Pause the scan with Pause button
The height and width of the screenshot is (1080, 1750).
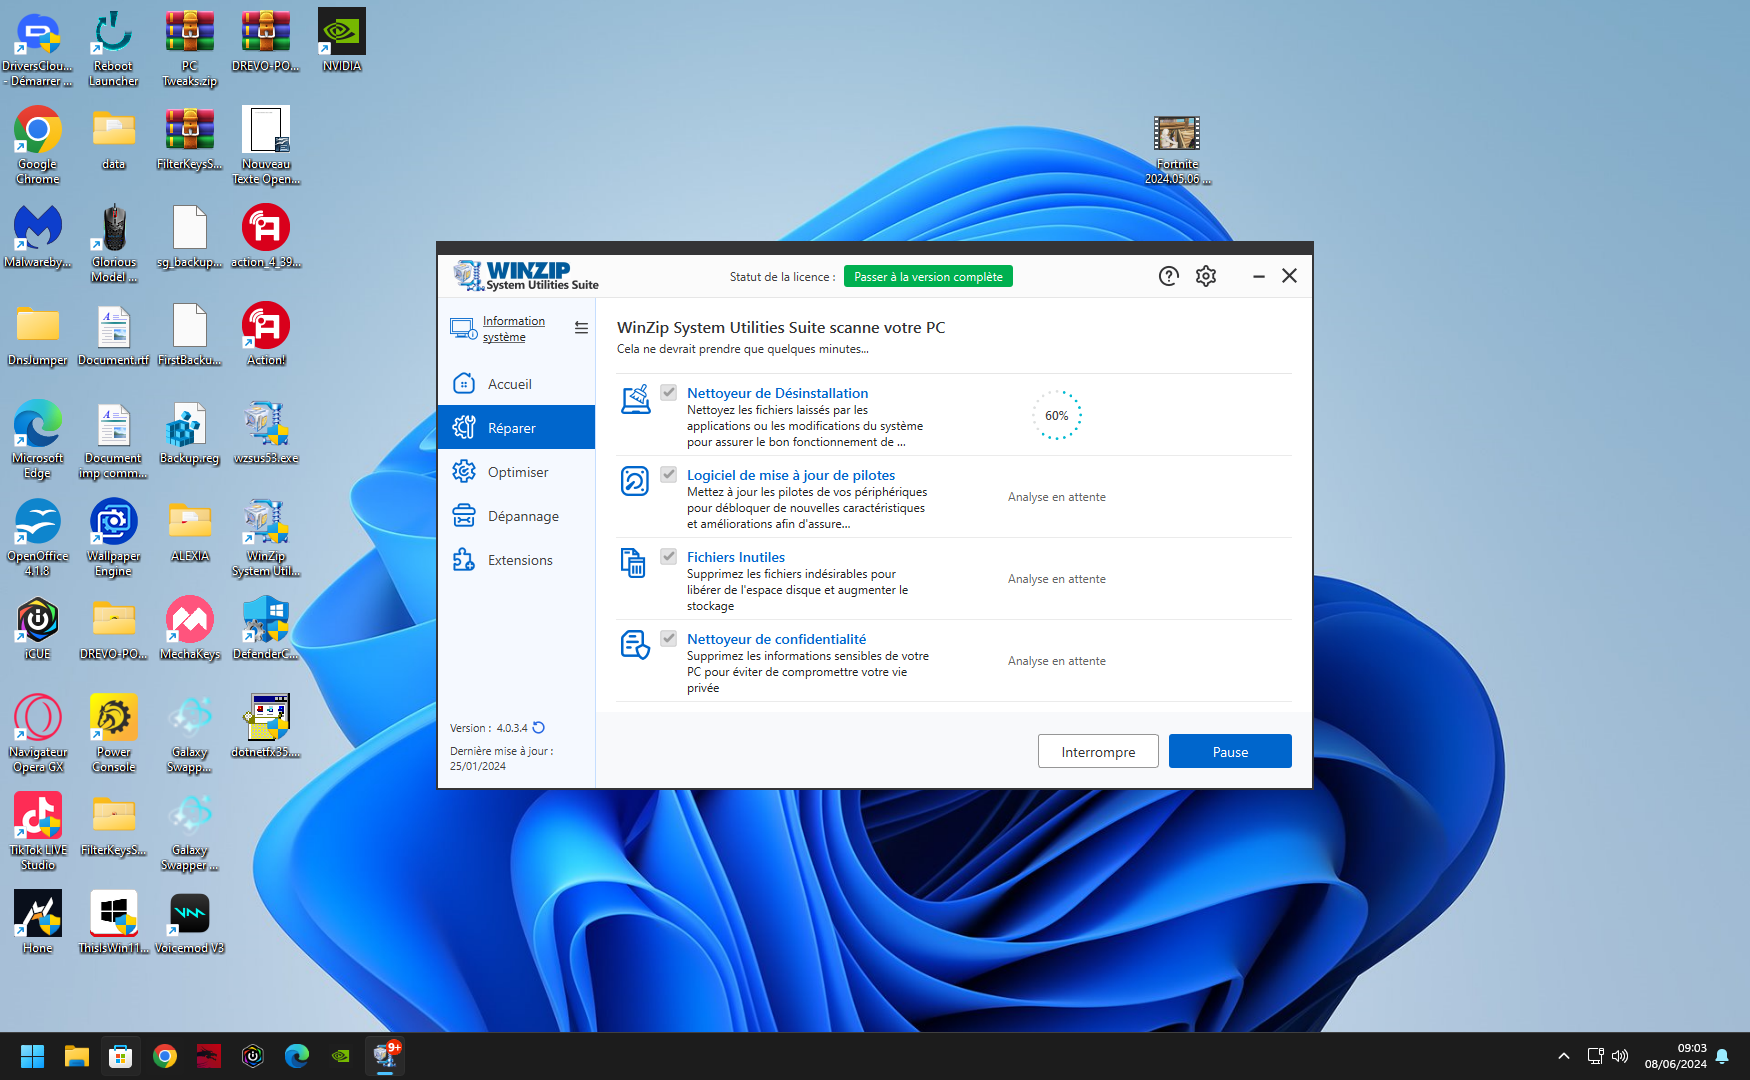coord(1230,752)
